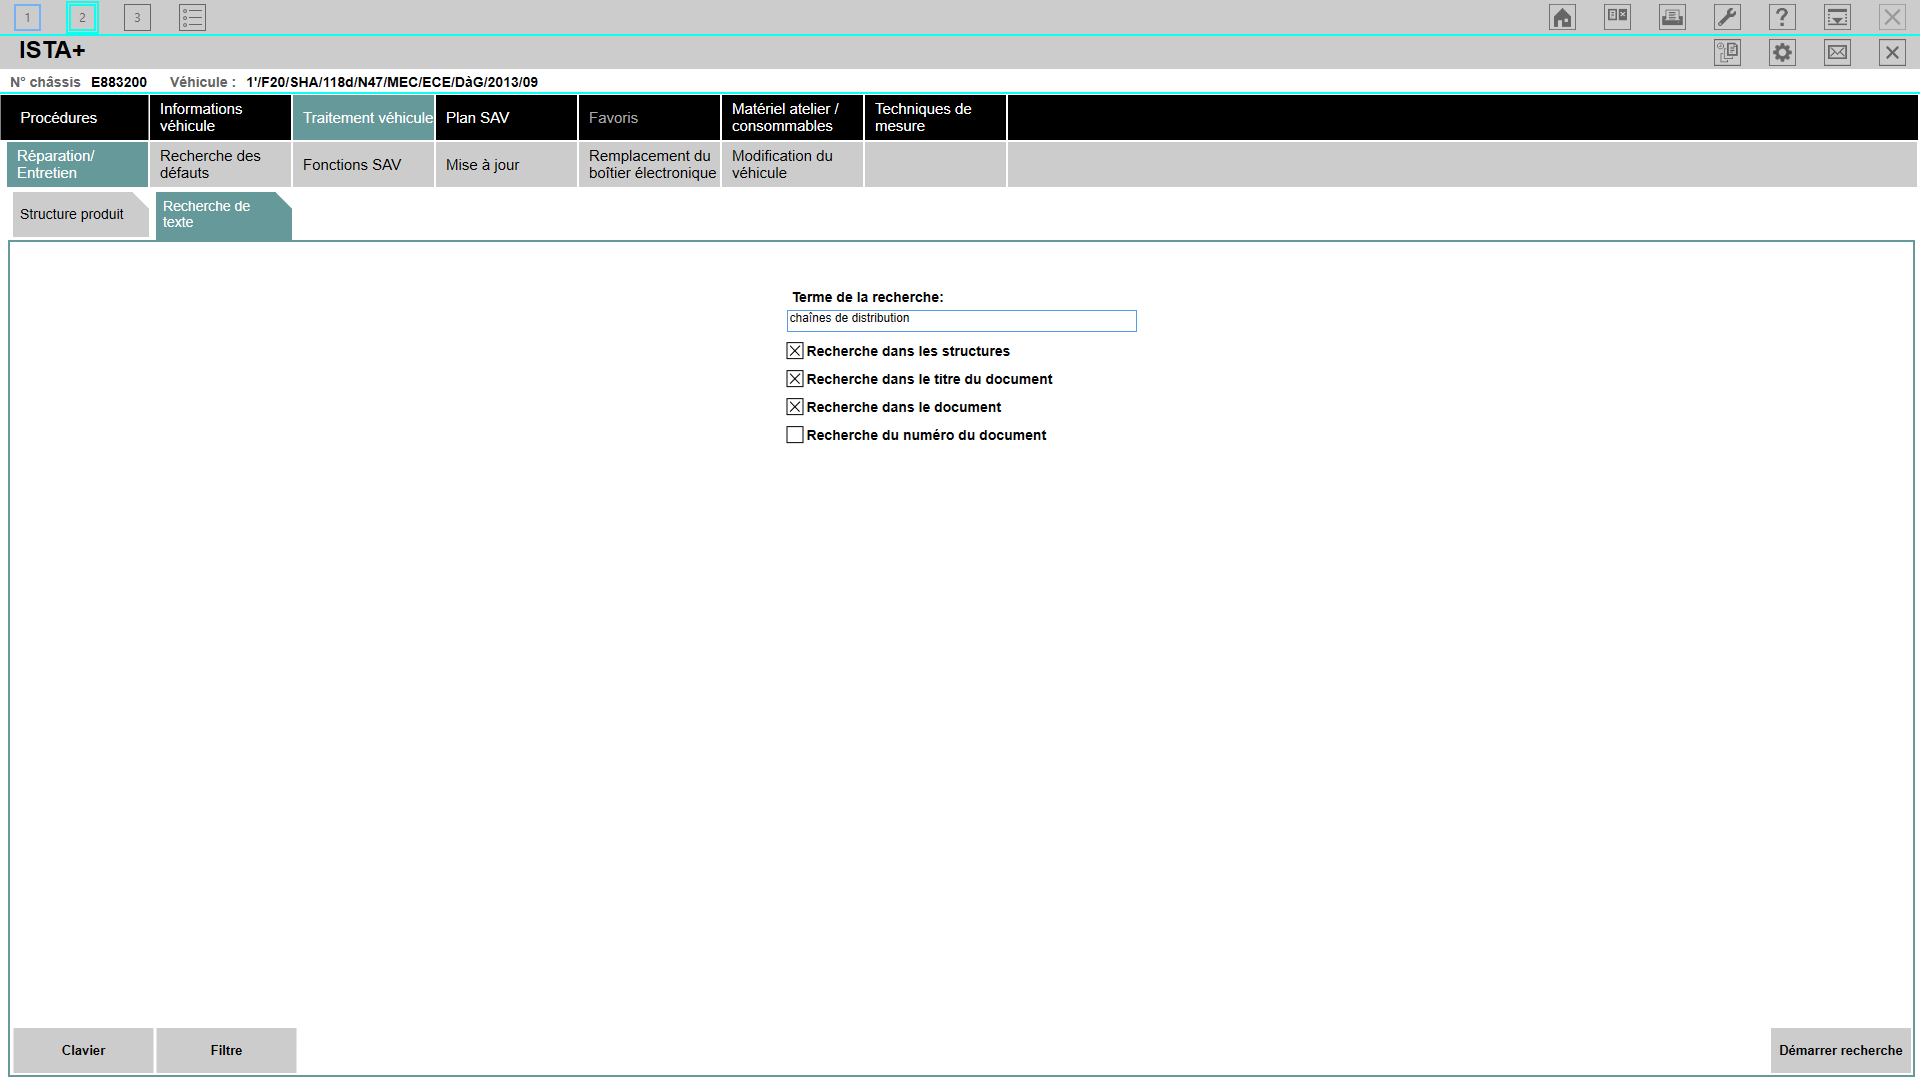Click the printer icon
1920x1080 pixels.
click(1672, 17)
